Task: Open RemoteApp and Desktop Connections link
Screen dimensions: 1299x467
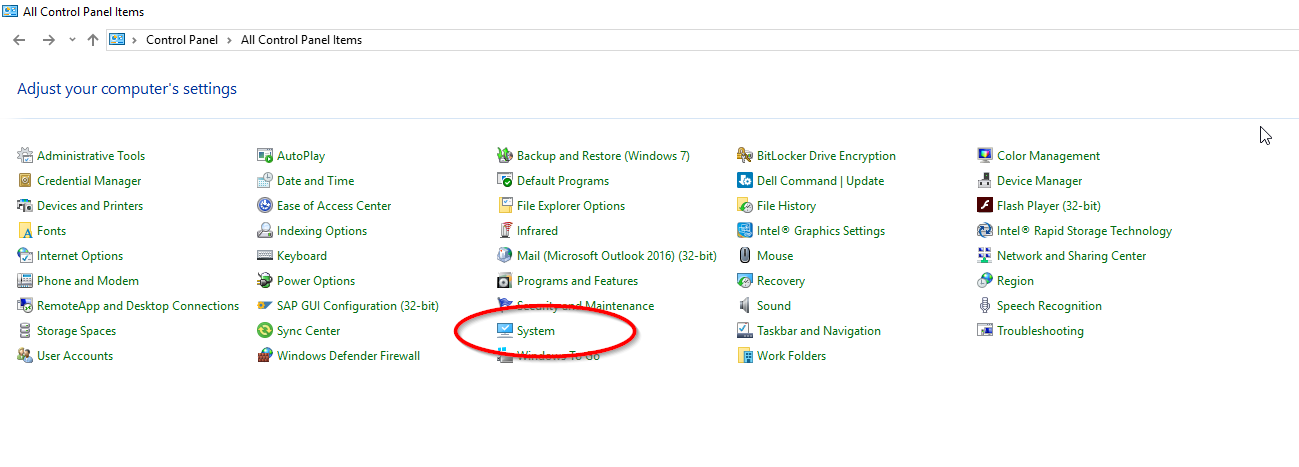Action: tap(138, 306)
